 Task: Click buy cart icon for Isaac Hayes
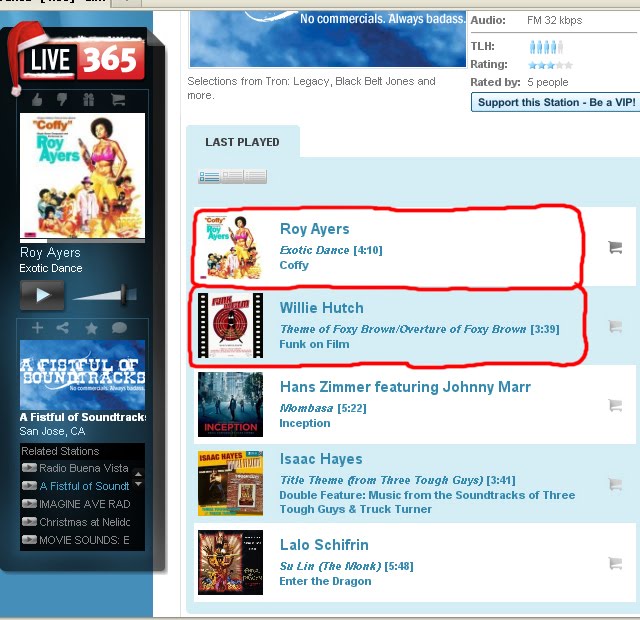615,484
